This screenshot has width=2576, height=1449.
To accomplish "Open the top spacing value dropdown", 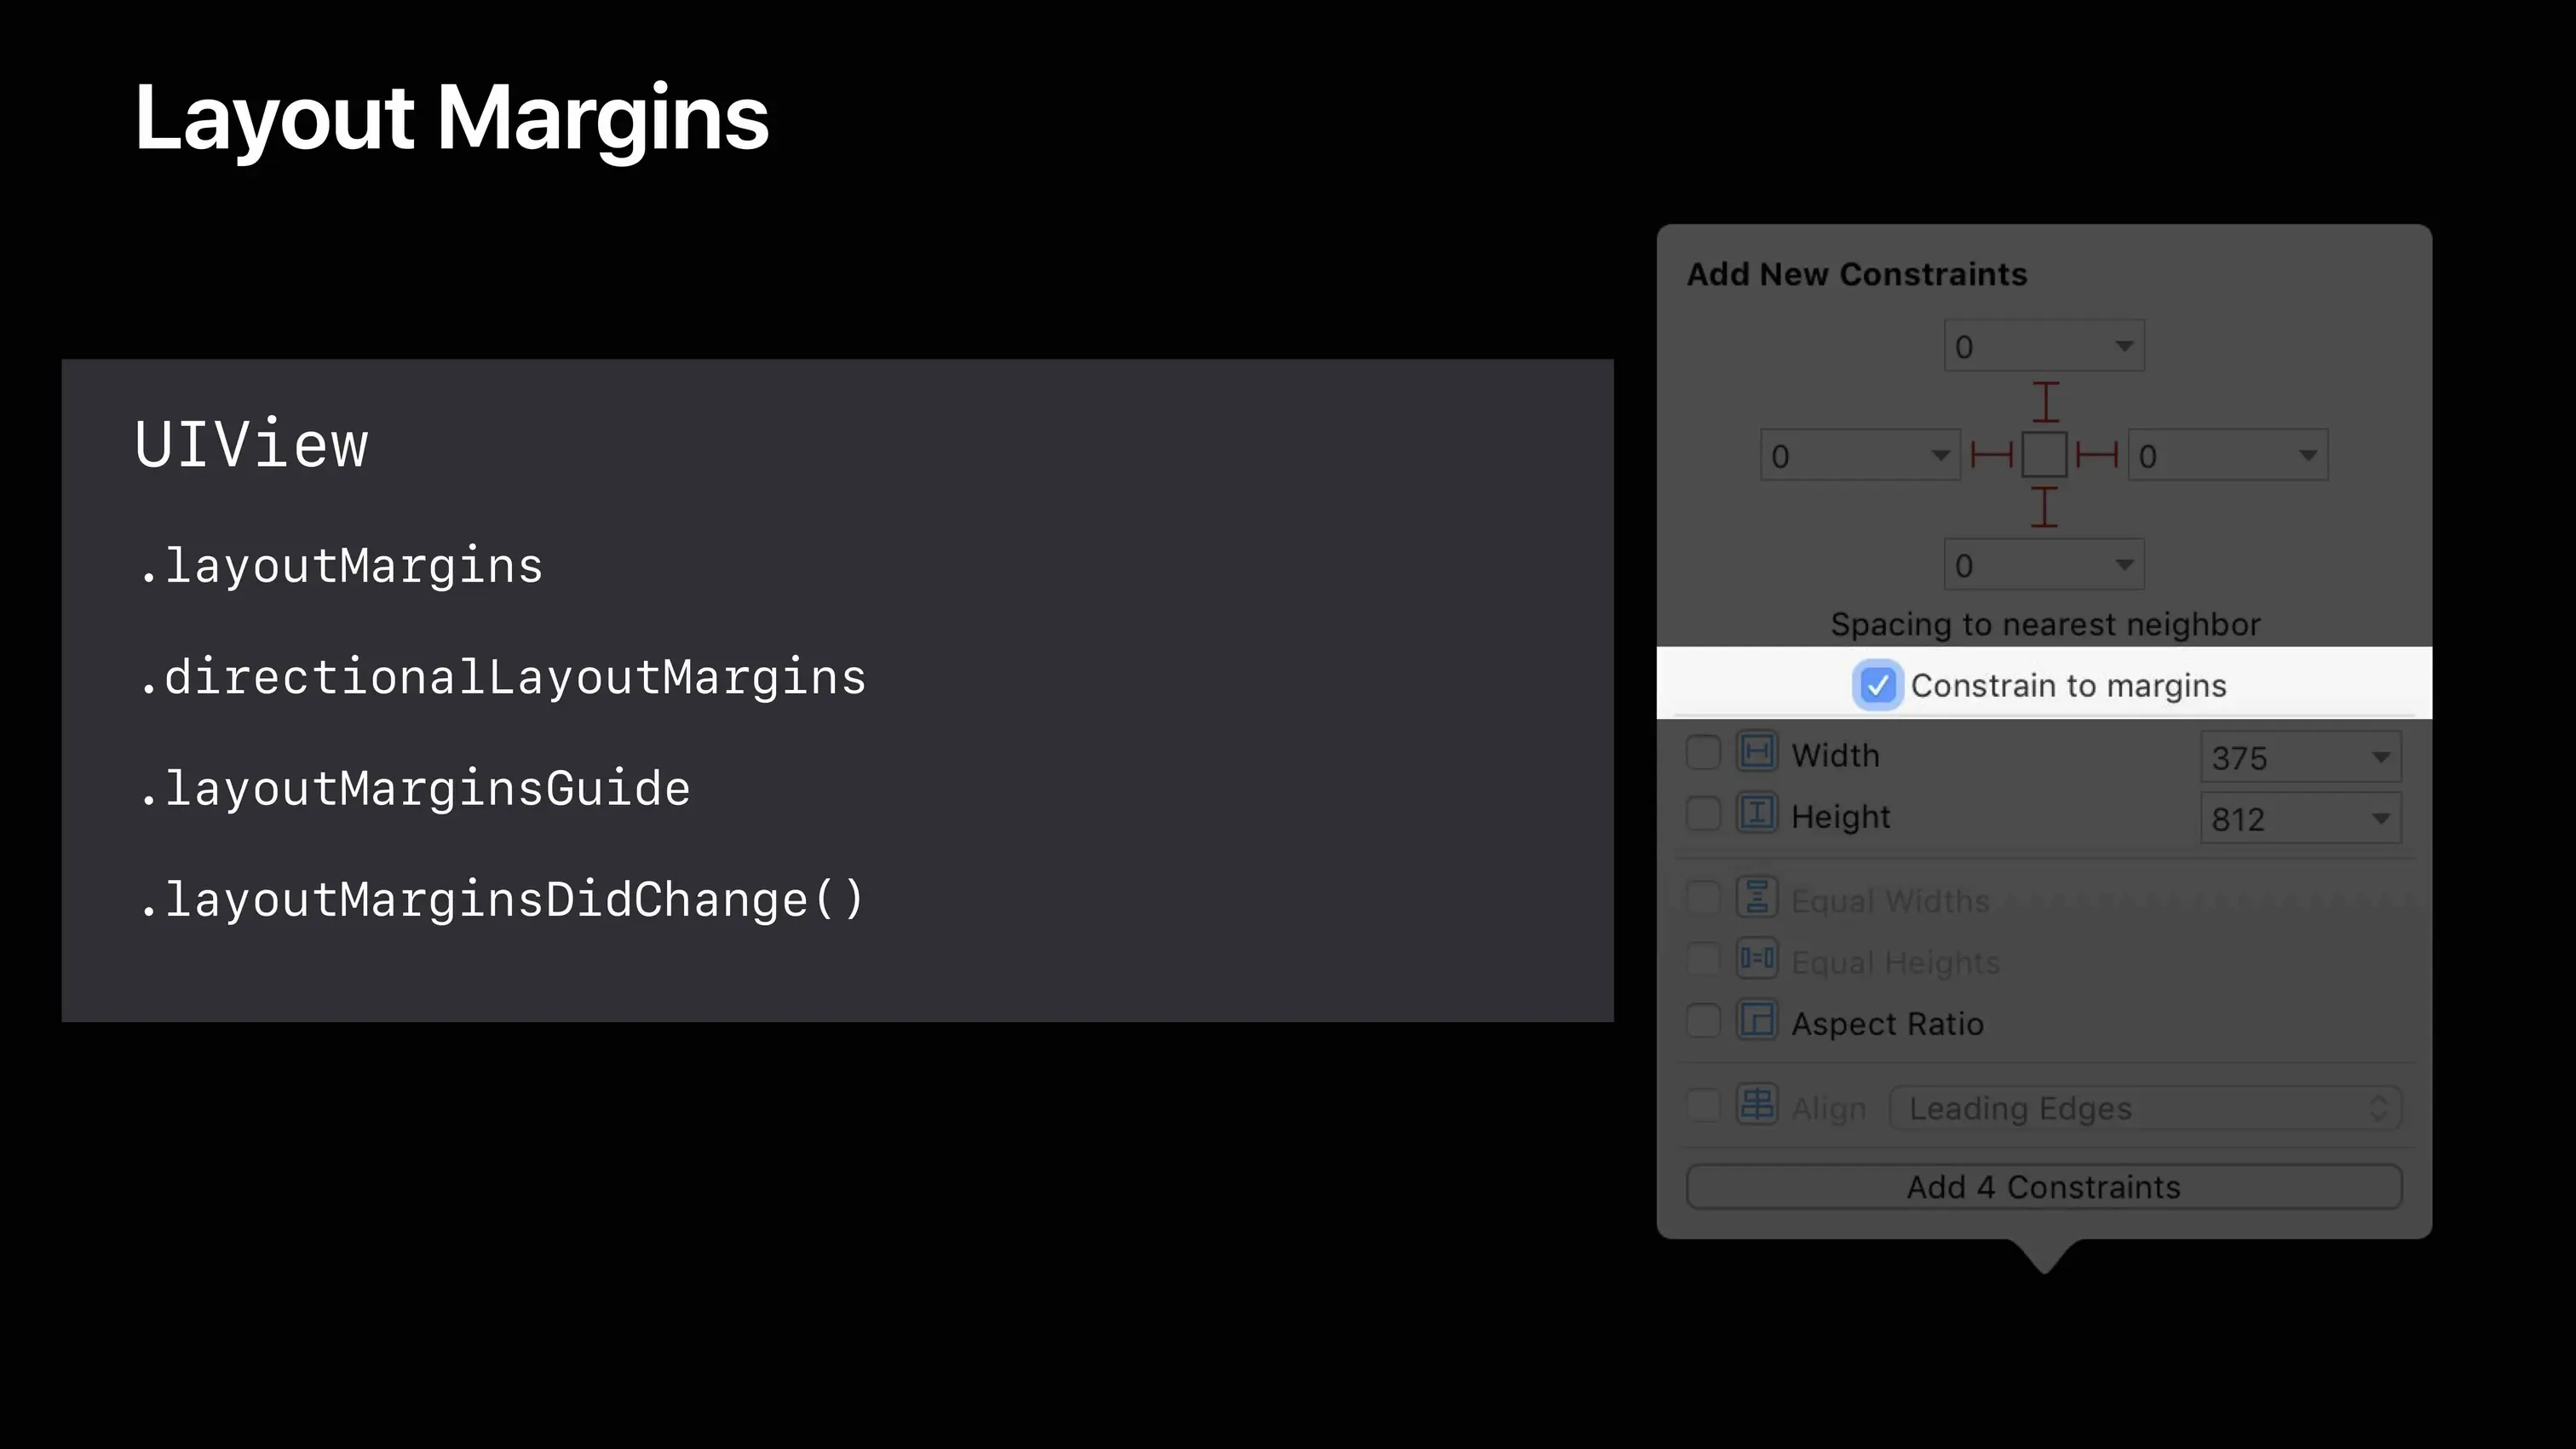I will [x=2124, y=346].
